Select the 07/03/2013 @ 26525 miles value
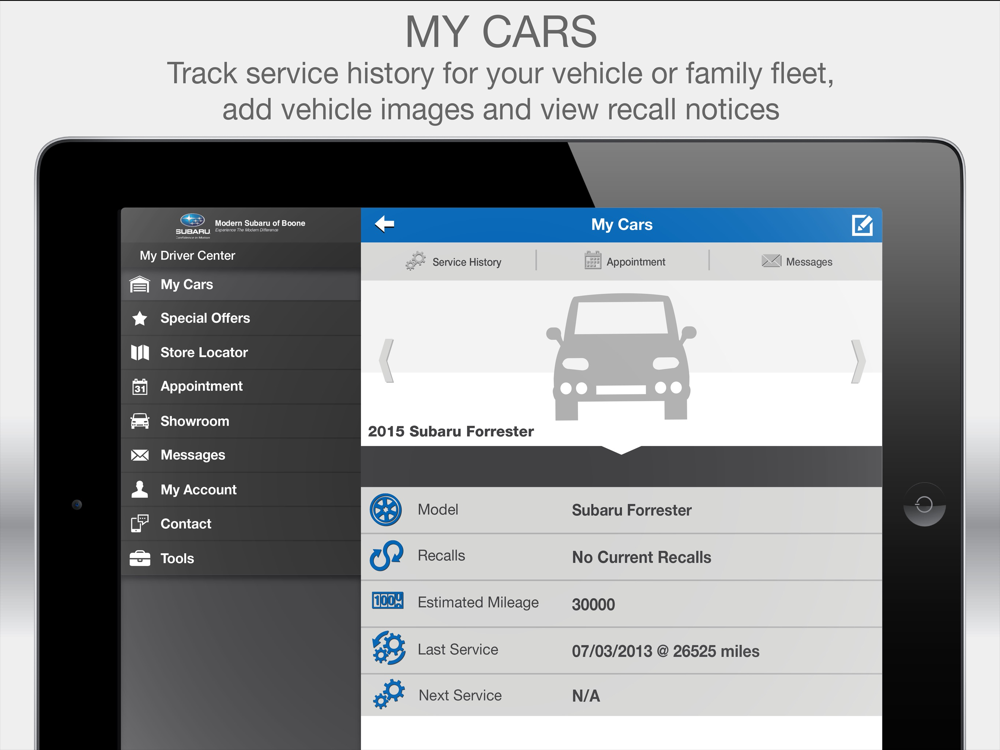The image size is (1000, 750). click(x=665, y=651)
